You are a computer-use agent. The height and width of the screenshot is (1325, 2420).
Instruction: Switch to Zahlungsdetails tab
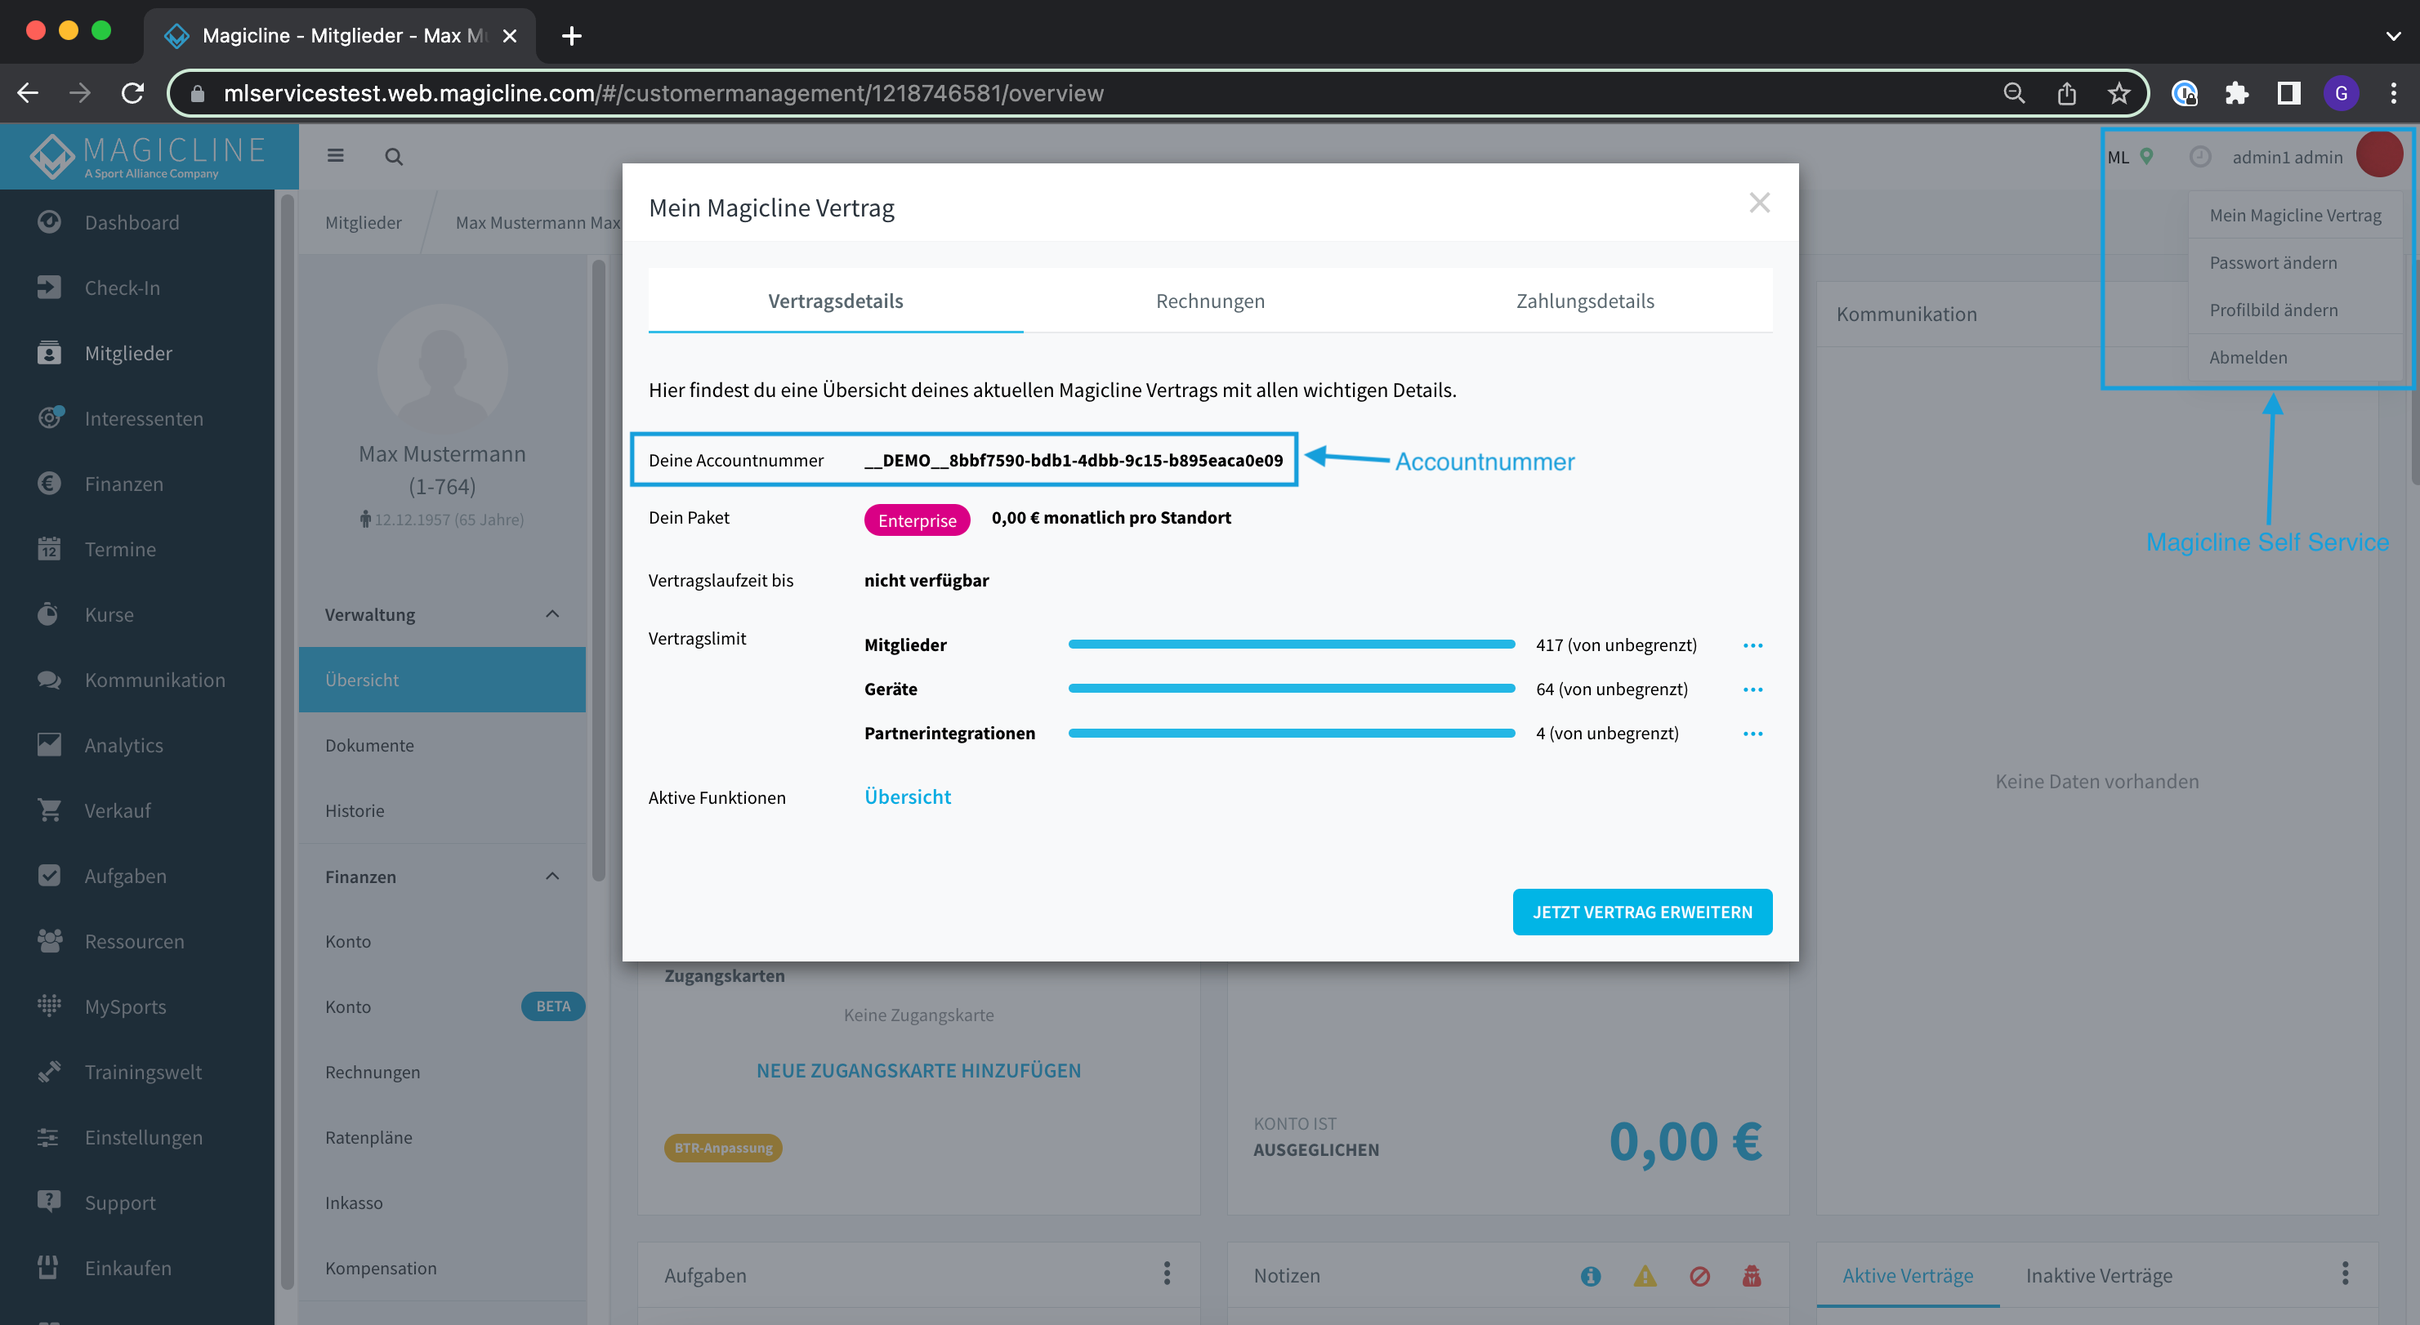(x=1585, y=301)
